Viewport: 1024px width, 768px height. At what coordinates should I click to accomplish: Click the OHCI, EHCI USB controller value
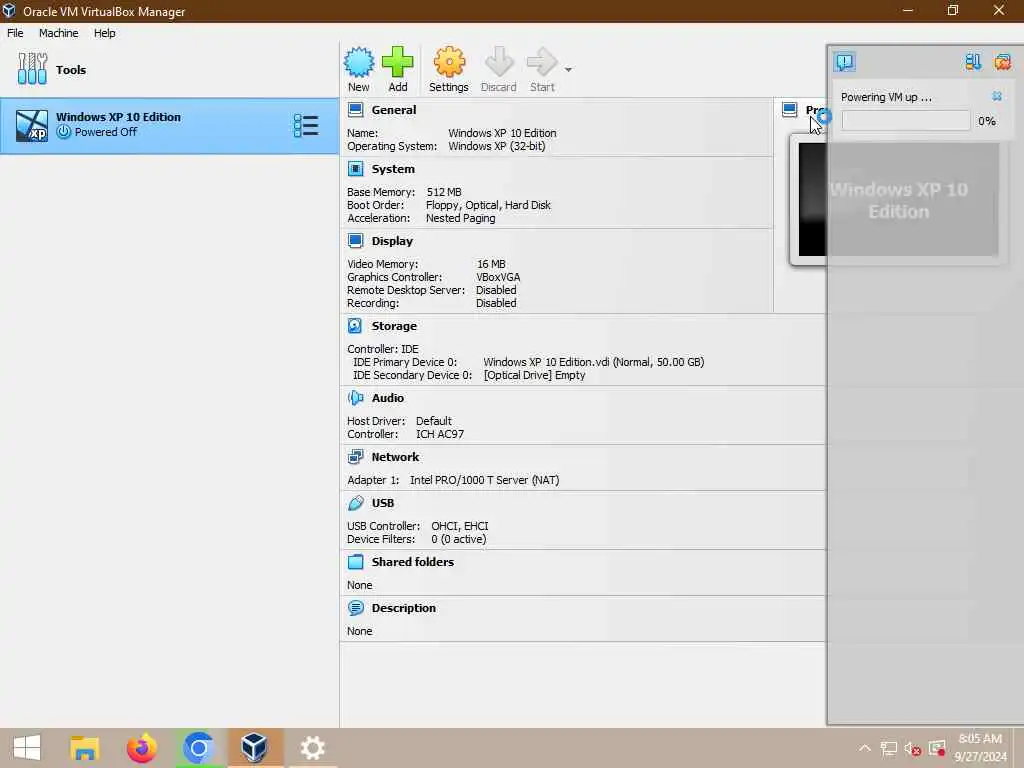coord(460,526)
